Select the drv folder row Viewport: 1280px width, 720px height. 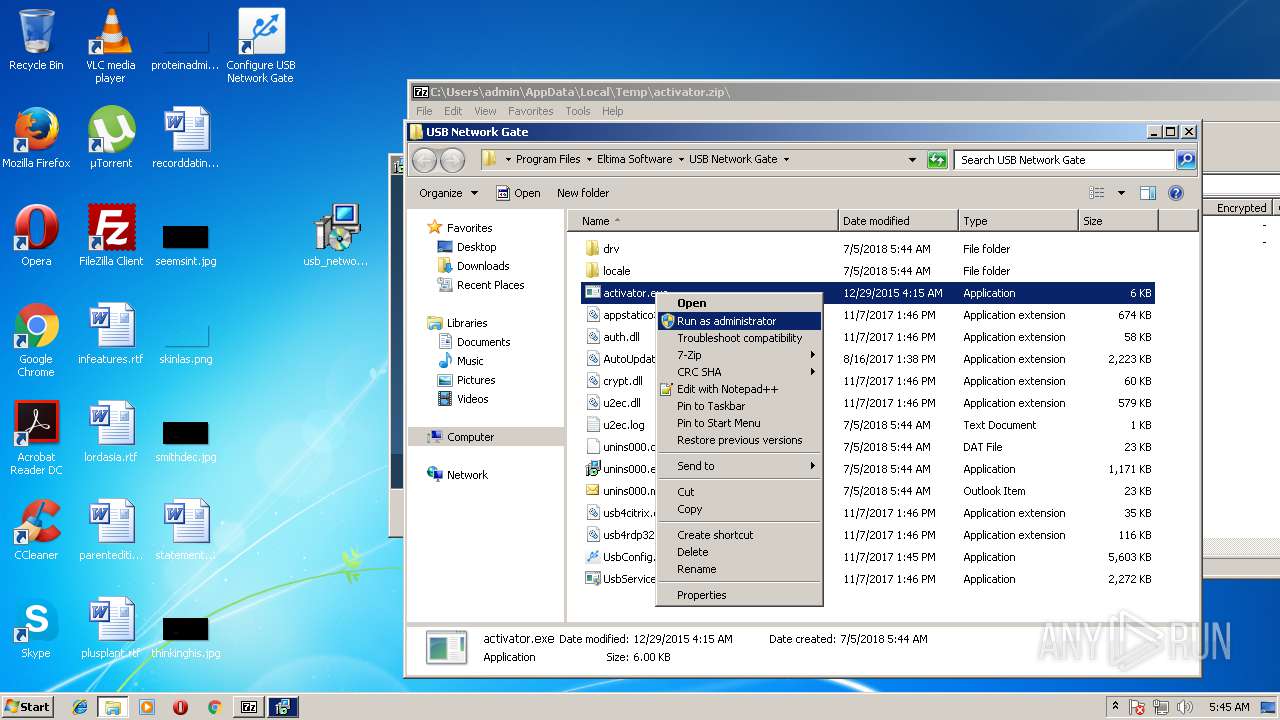(868, 249)
